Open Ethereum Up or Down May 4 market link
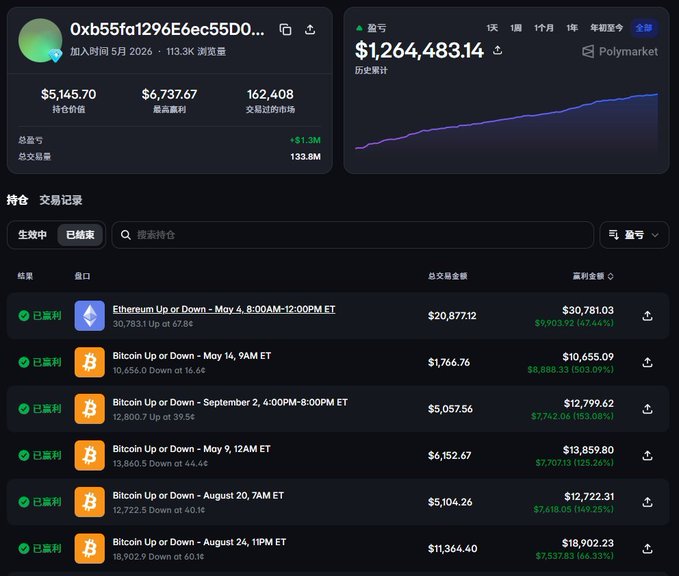Screen dimensions: 679x576 [x=224, y=309]
